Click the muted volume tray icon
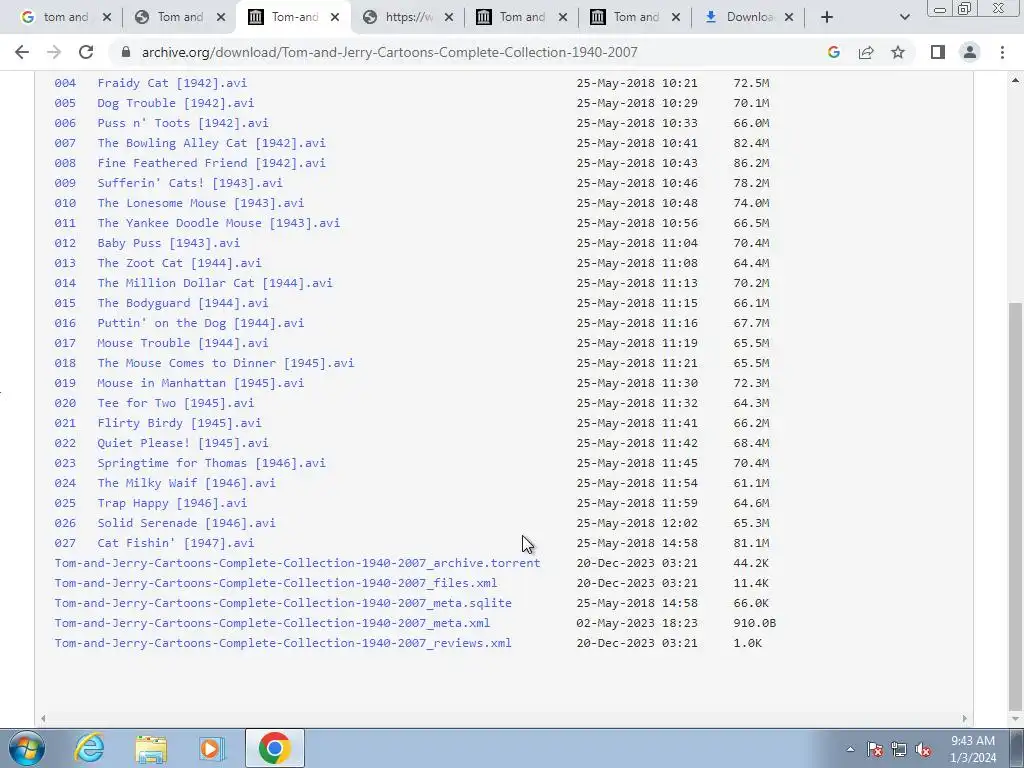Viewport: 1024px width, 768px height. [923, 749]
